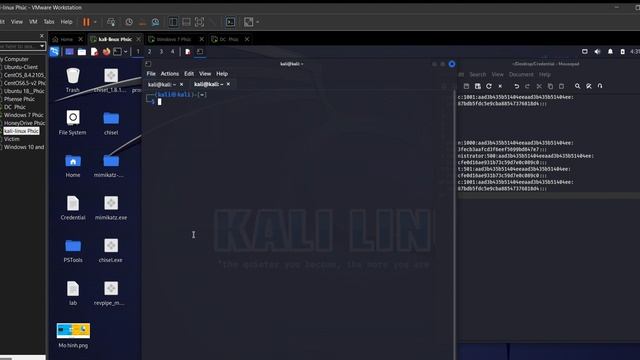The image size is (640, 360).
Task: Open terminal launcher dropdown arrow in panel
Action: coord(126,51)
